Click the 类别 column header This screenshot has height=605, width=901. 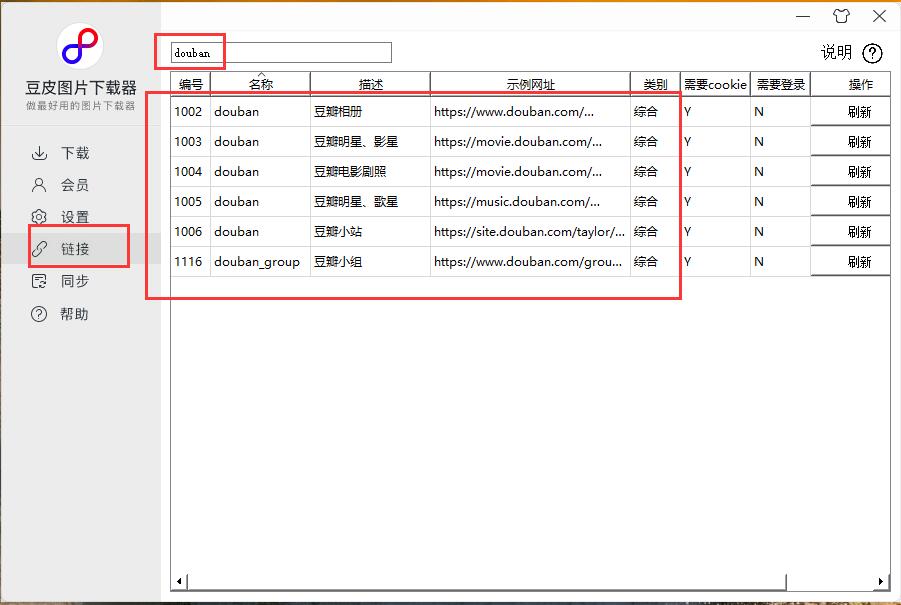pos(655,84)
